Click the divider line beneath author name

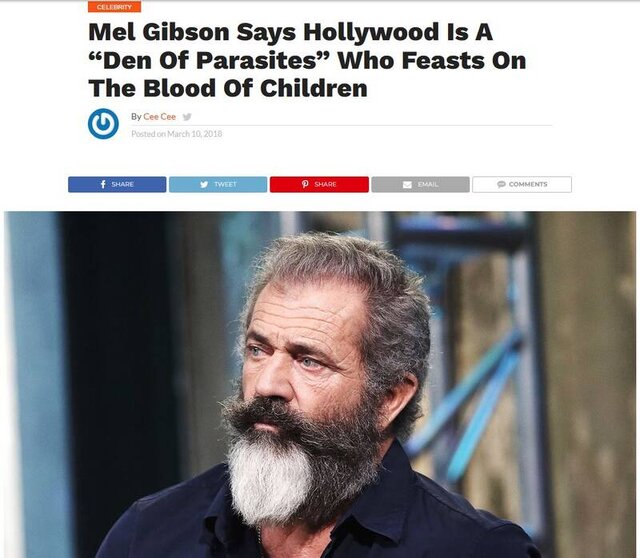pyautogui.click(x=342, y=126)
